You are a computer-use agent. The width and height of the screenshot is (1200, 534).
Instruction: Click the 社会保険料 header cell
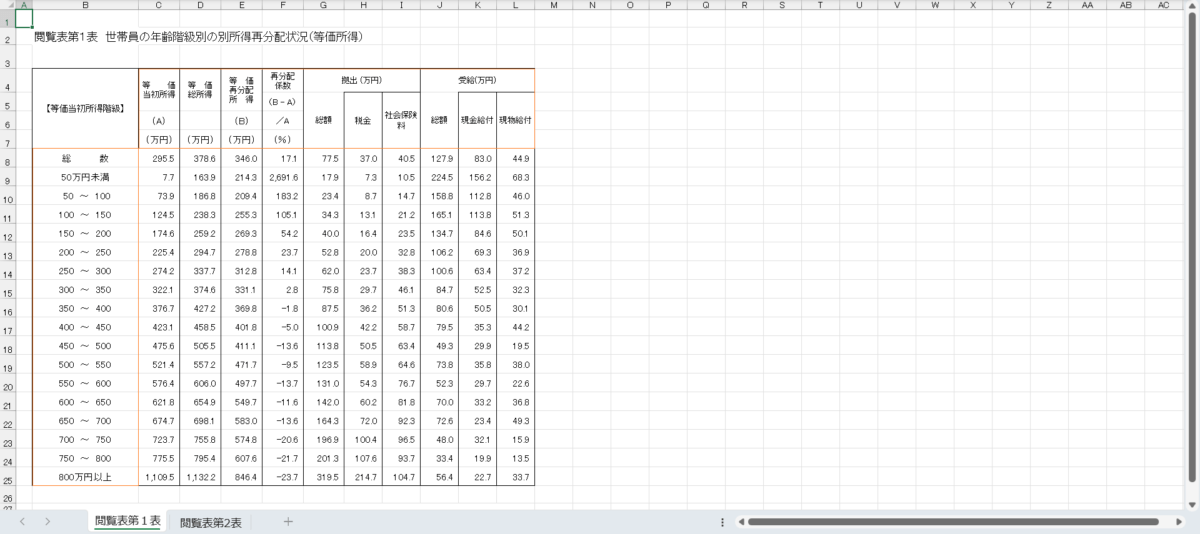click(401, 120)
